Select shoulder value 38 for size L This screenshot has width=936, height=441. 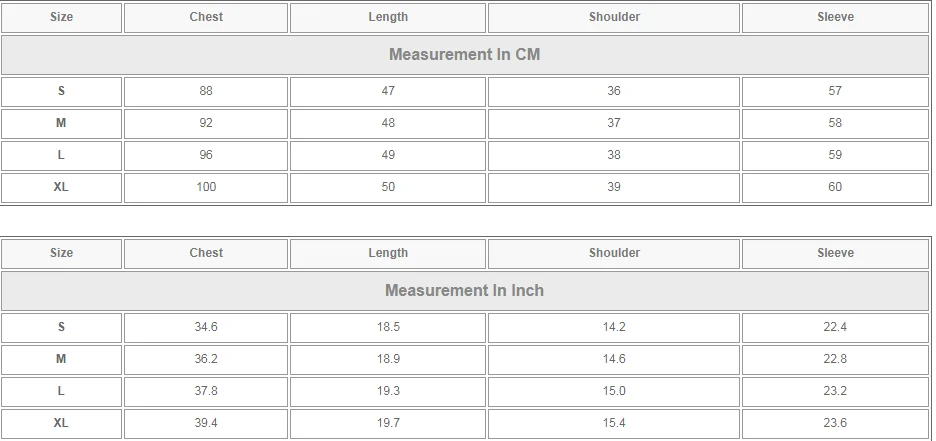614,155
